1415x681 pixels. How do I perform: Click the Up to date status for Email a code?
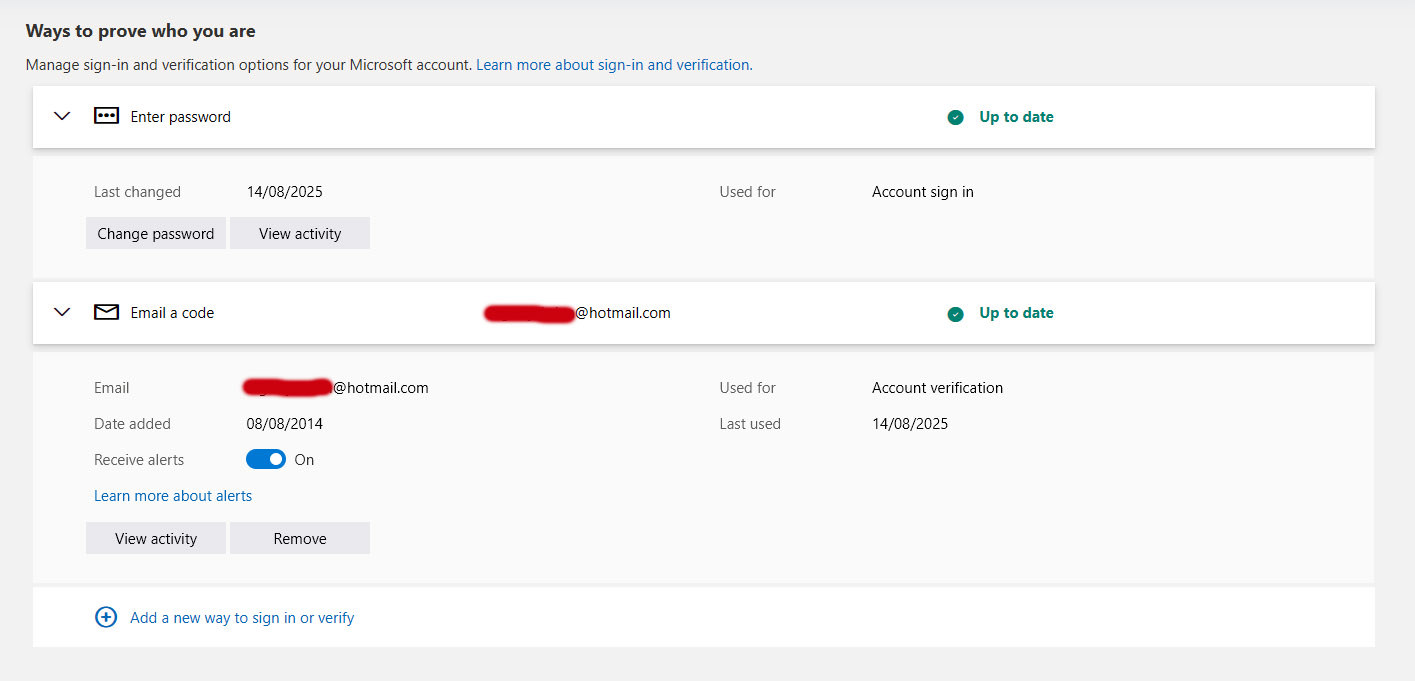1015,313
